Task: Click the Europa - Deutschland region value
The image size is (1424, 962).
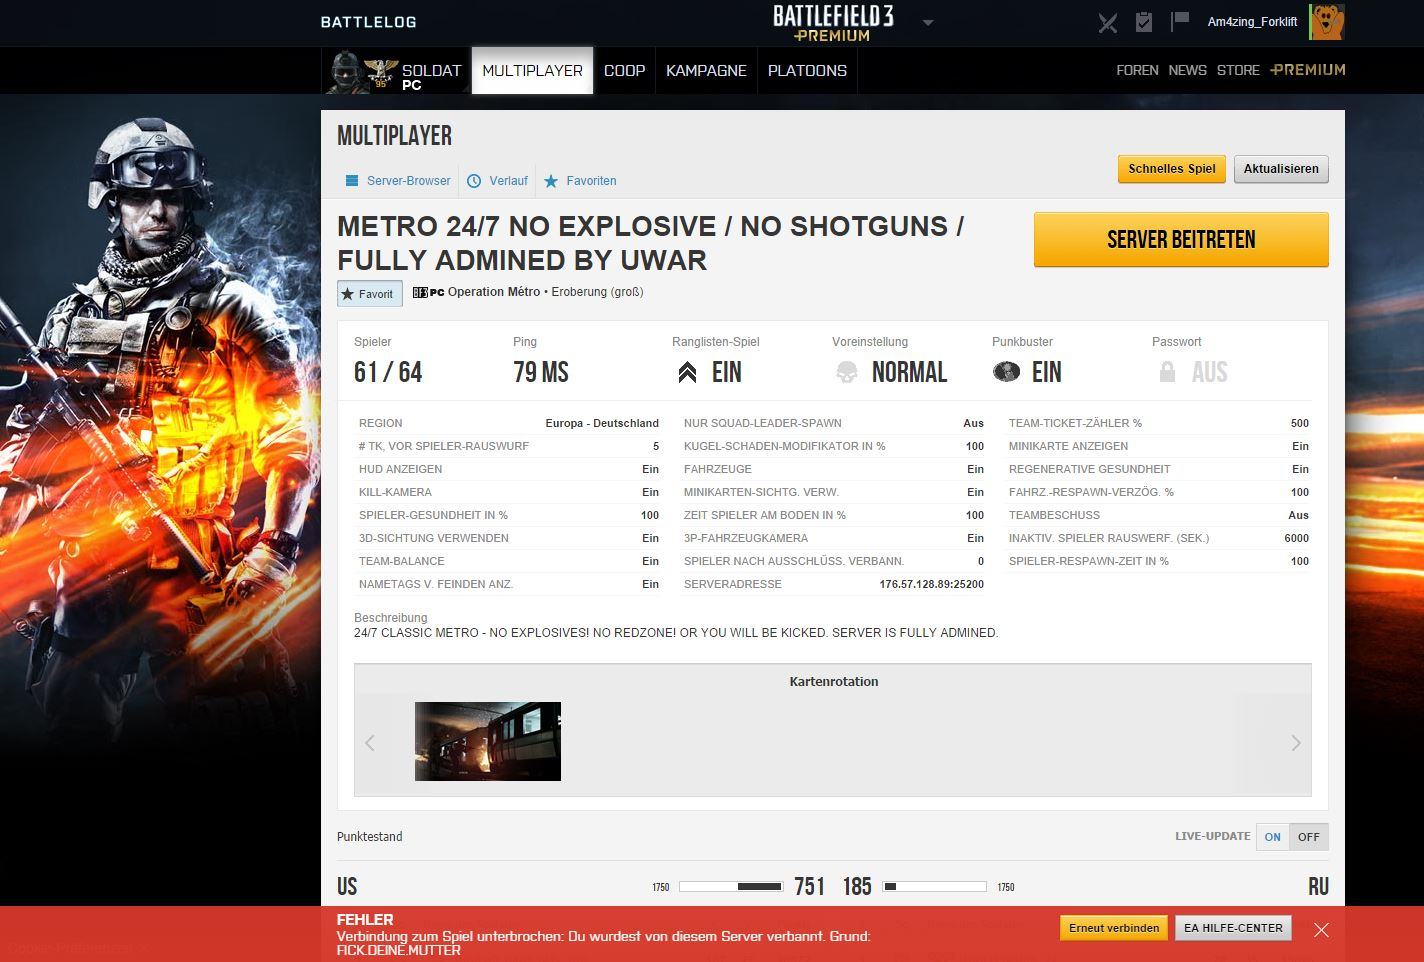Action: pos(602,424)
